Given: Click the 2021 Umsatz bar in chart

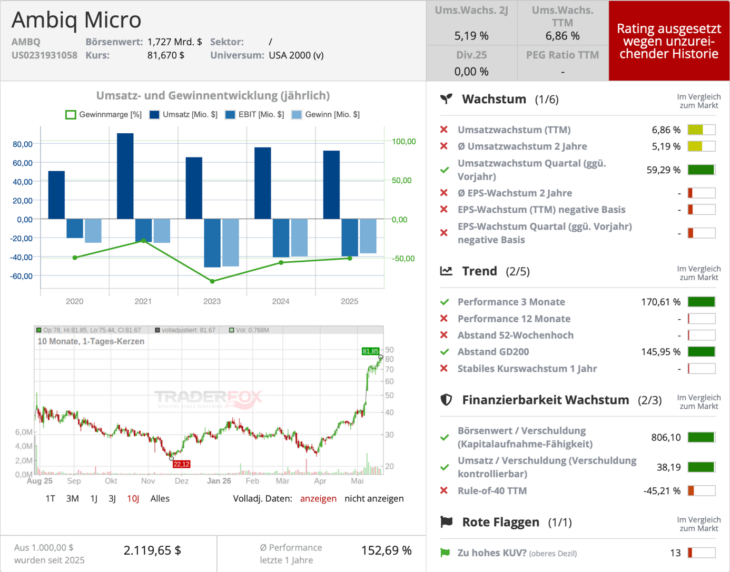Looking at the screenshot, I should pos(125,176).
